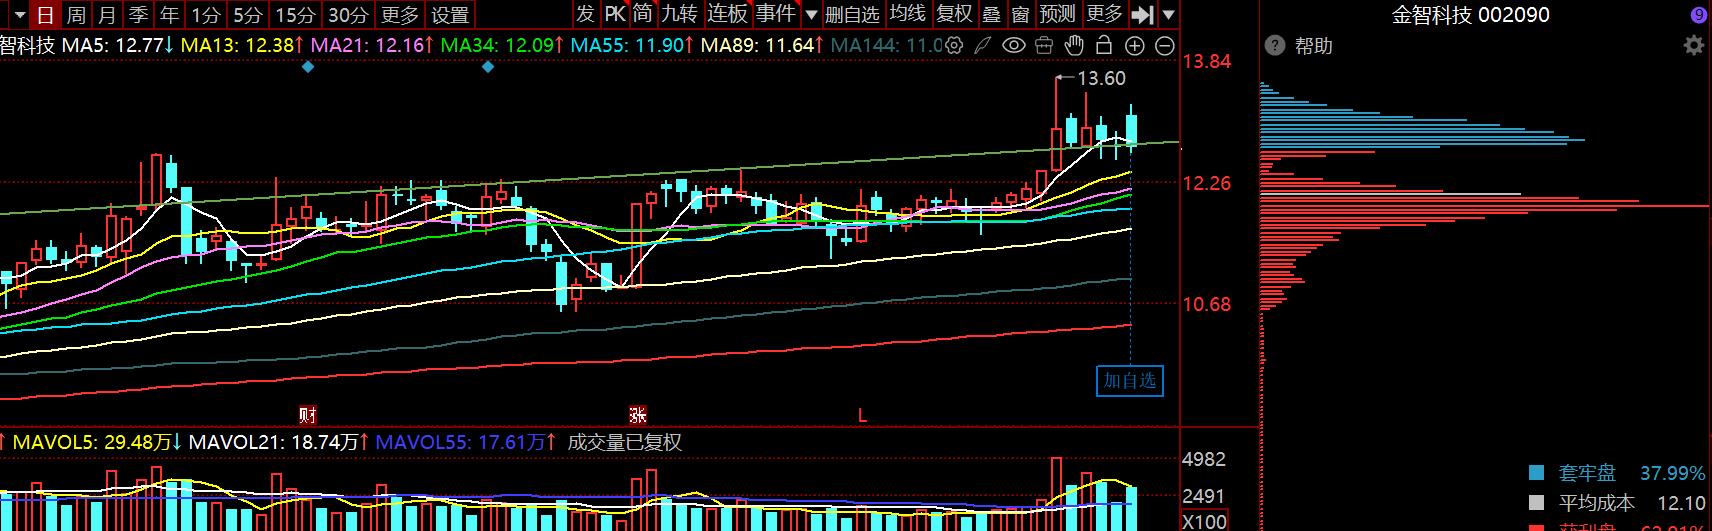Open 复权 price adjustment options

(x=954, y=14)
